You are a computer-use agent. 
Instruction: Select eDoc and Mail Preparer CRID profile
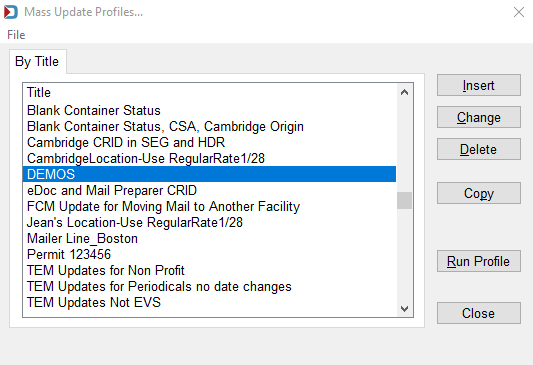tap(209, 190)
